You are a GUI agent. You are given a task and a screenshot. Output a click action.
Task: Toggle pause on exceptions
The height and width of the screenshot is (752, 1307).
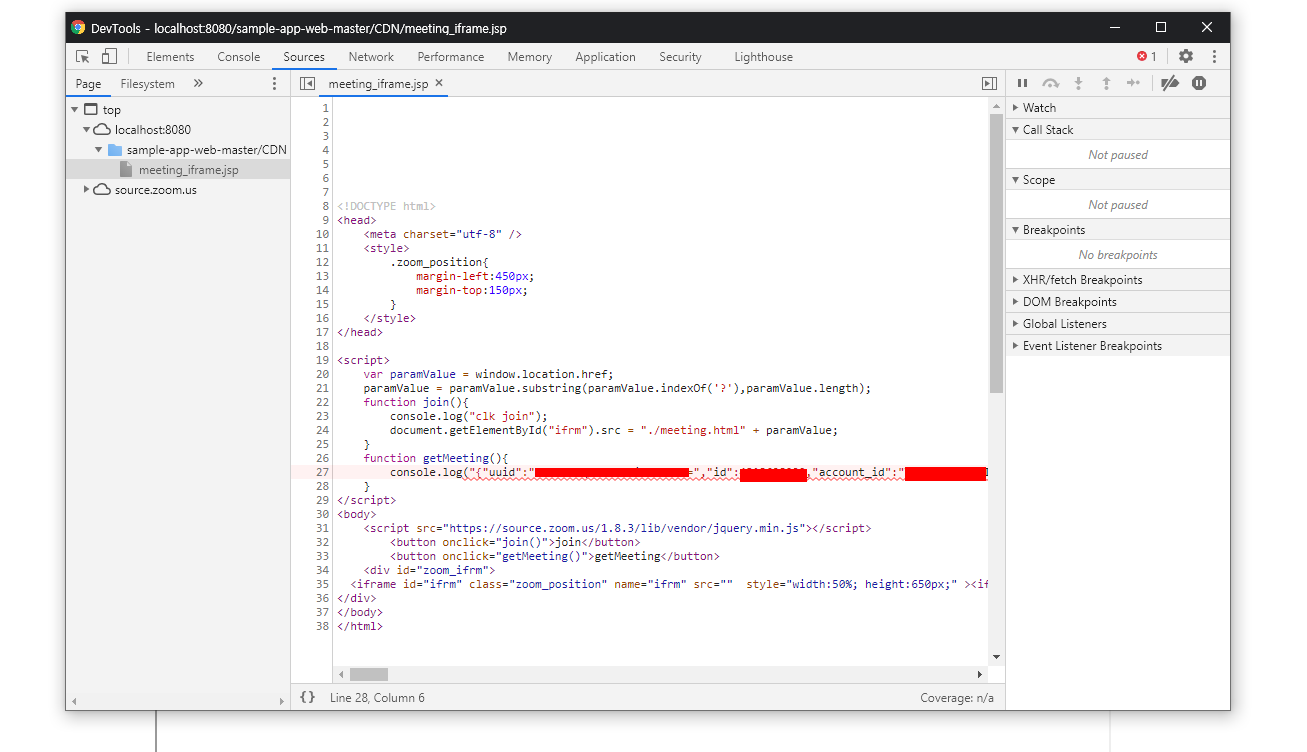(1199, 83)
